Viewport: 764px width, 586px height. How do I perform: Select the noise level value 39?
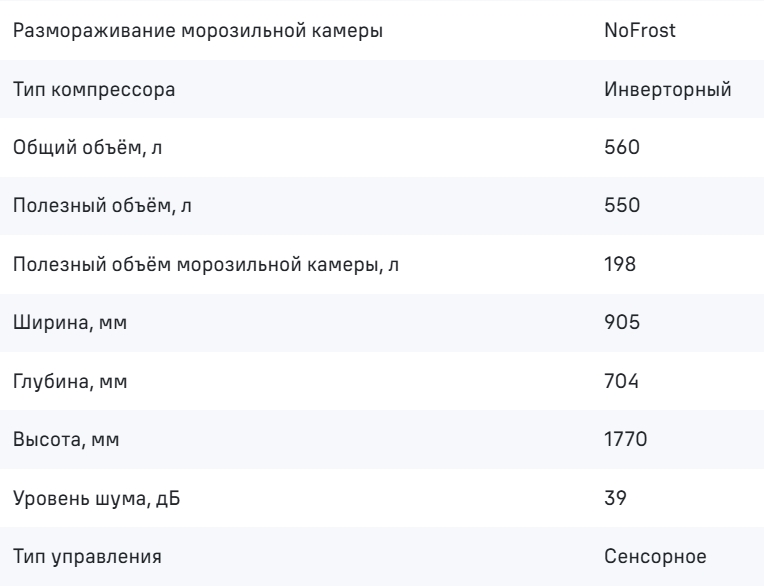click(615, 498)
